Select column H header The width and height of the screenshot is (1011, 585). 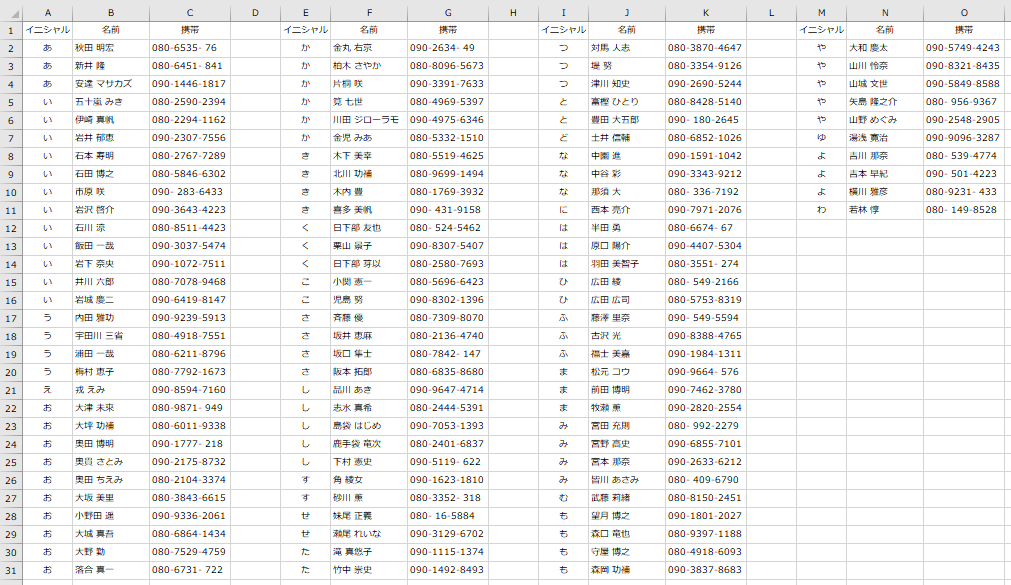pyautogui.click(x=513, y=13)
